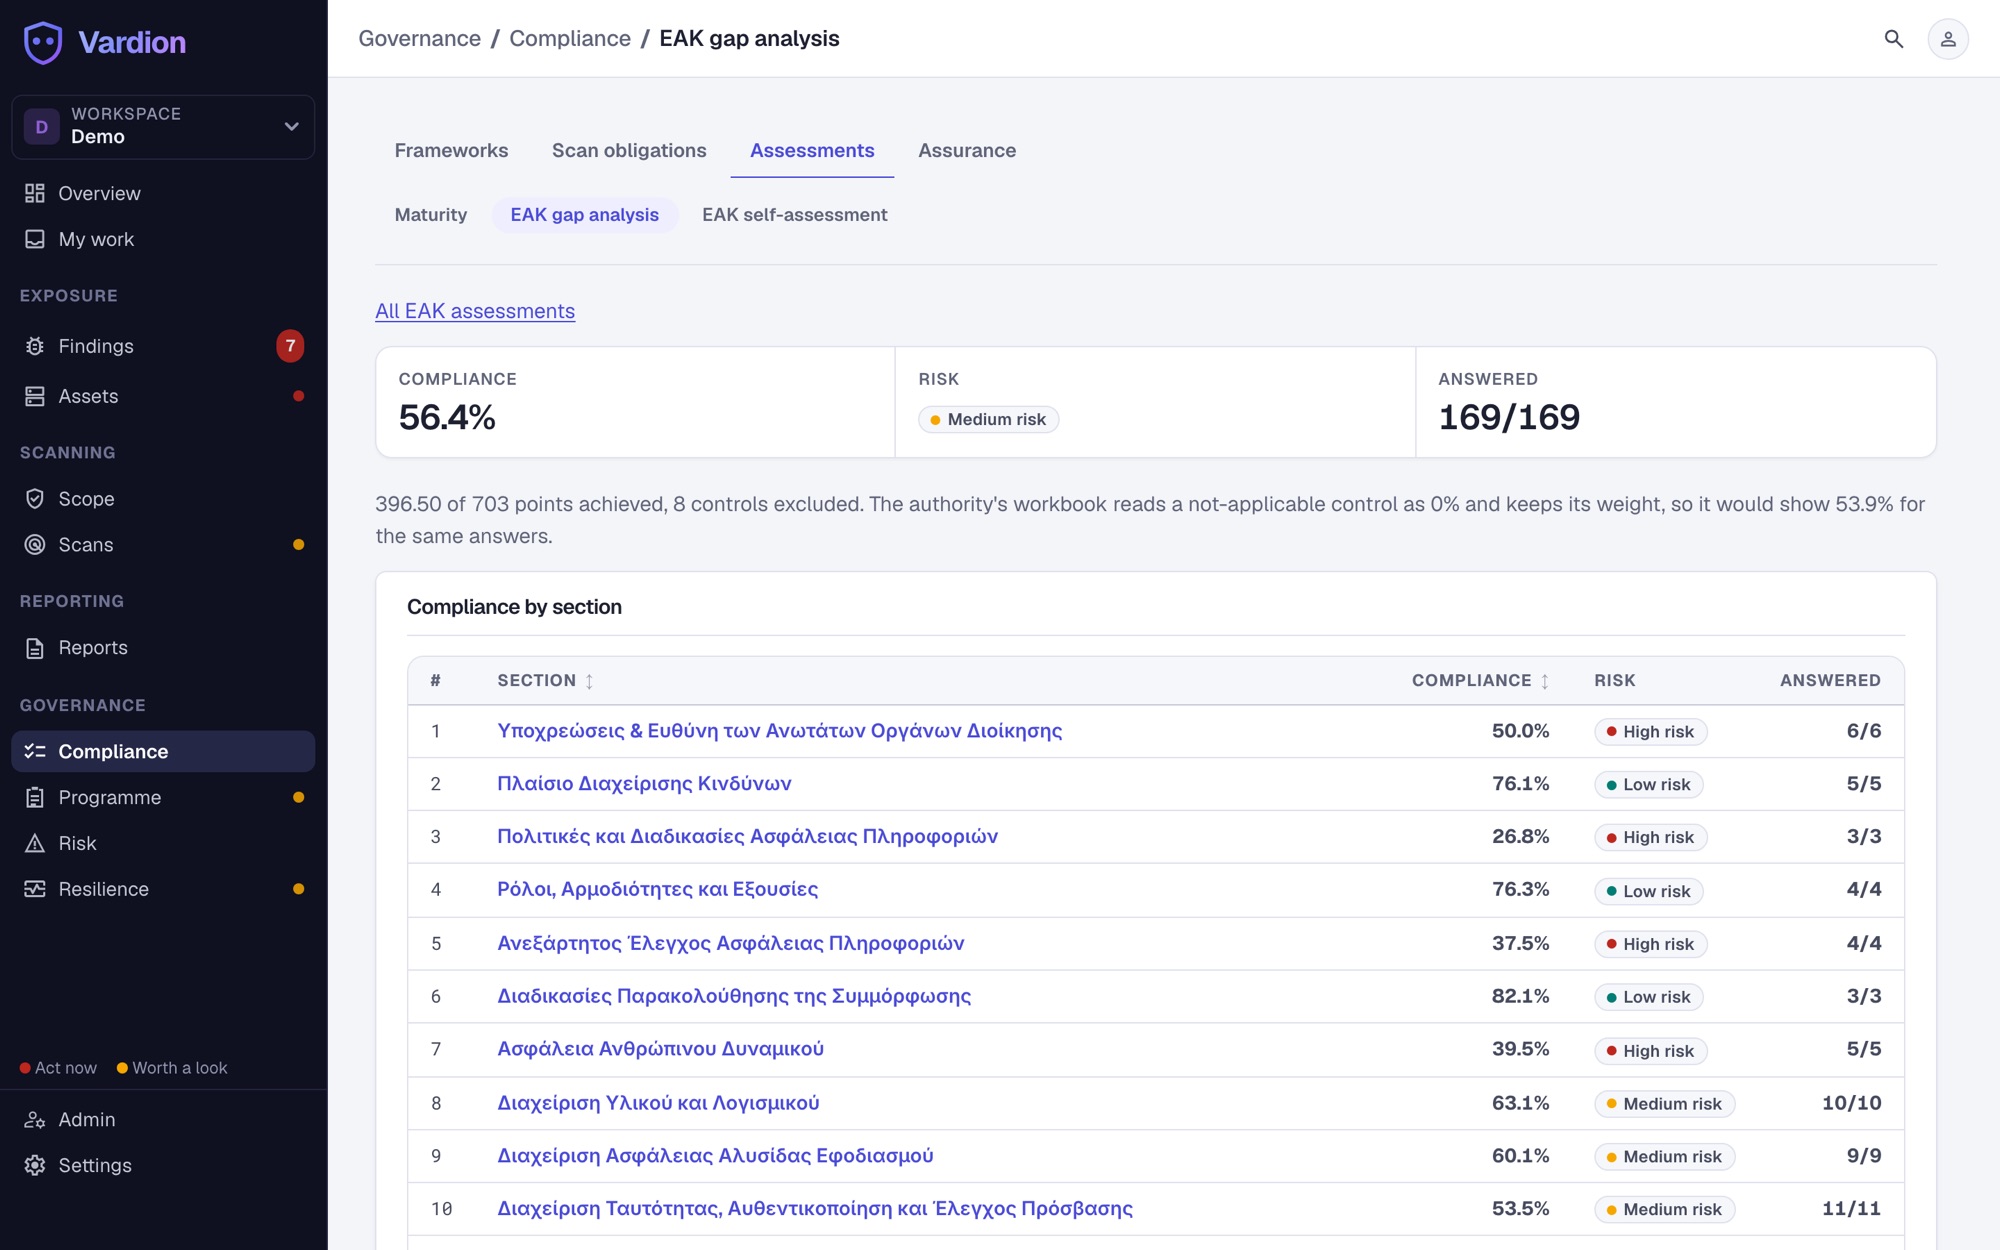
Task: Open Resilience via its activity icon
Action: click(35, 890)
